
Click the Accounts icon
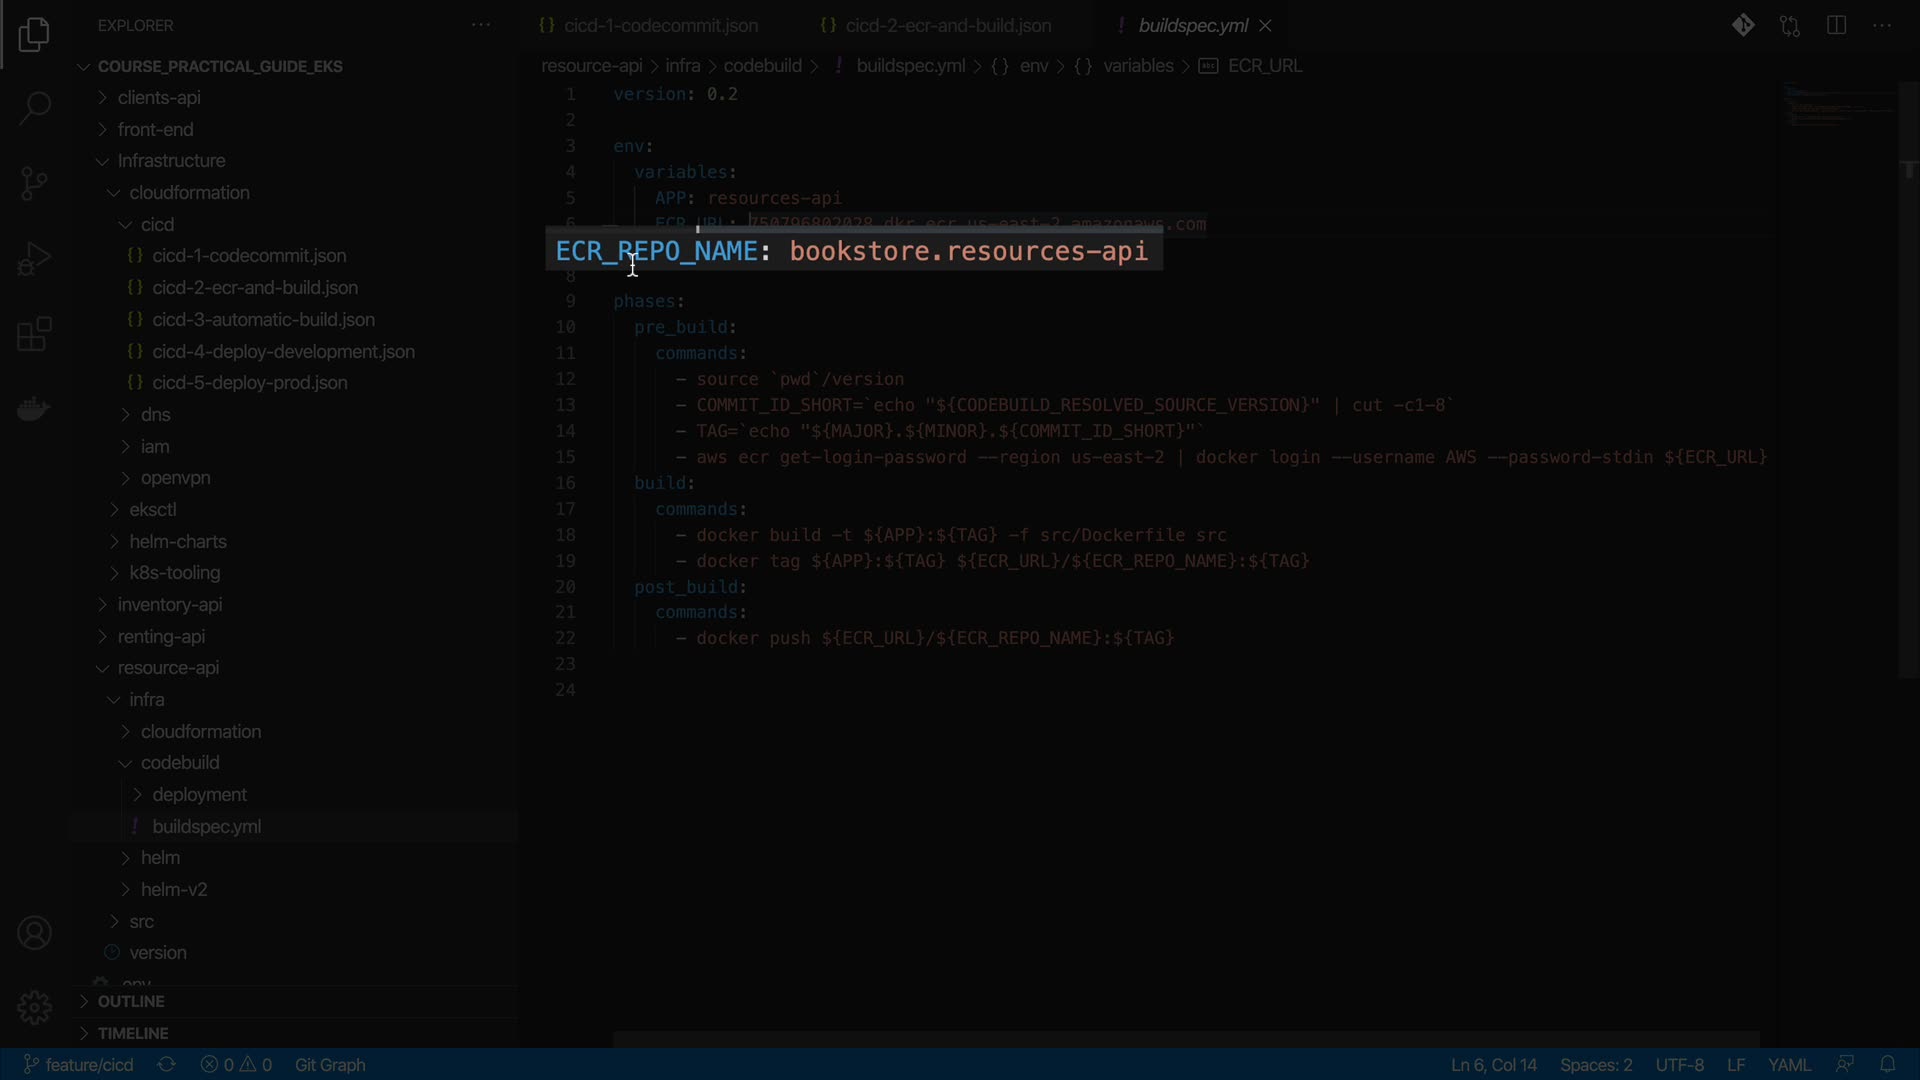click(34, 933)
